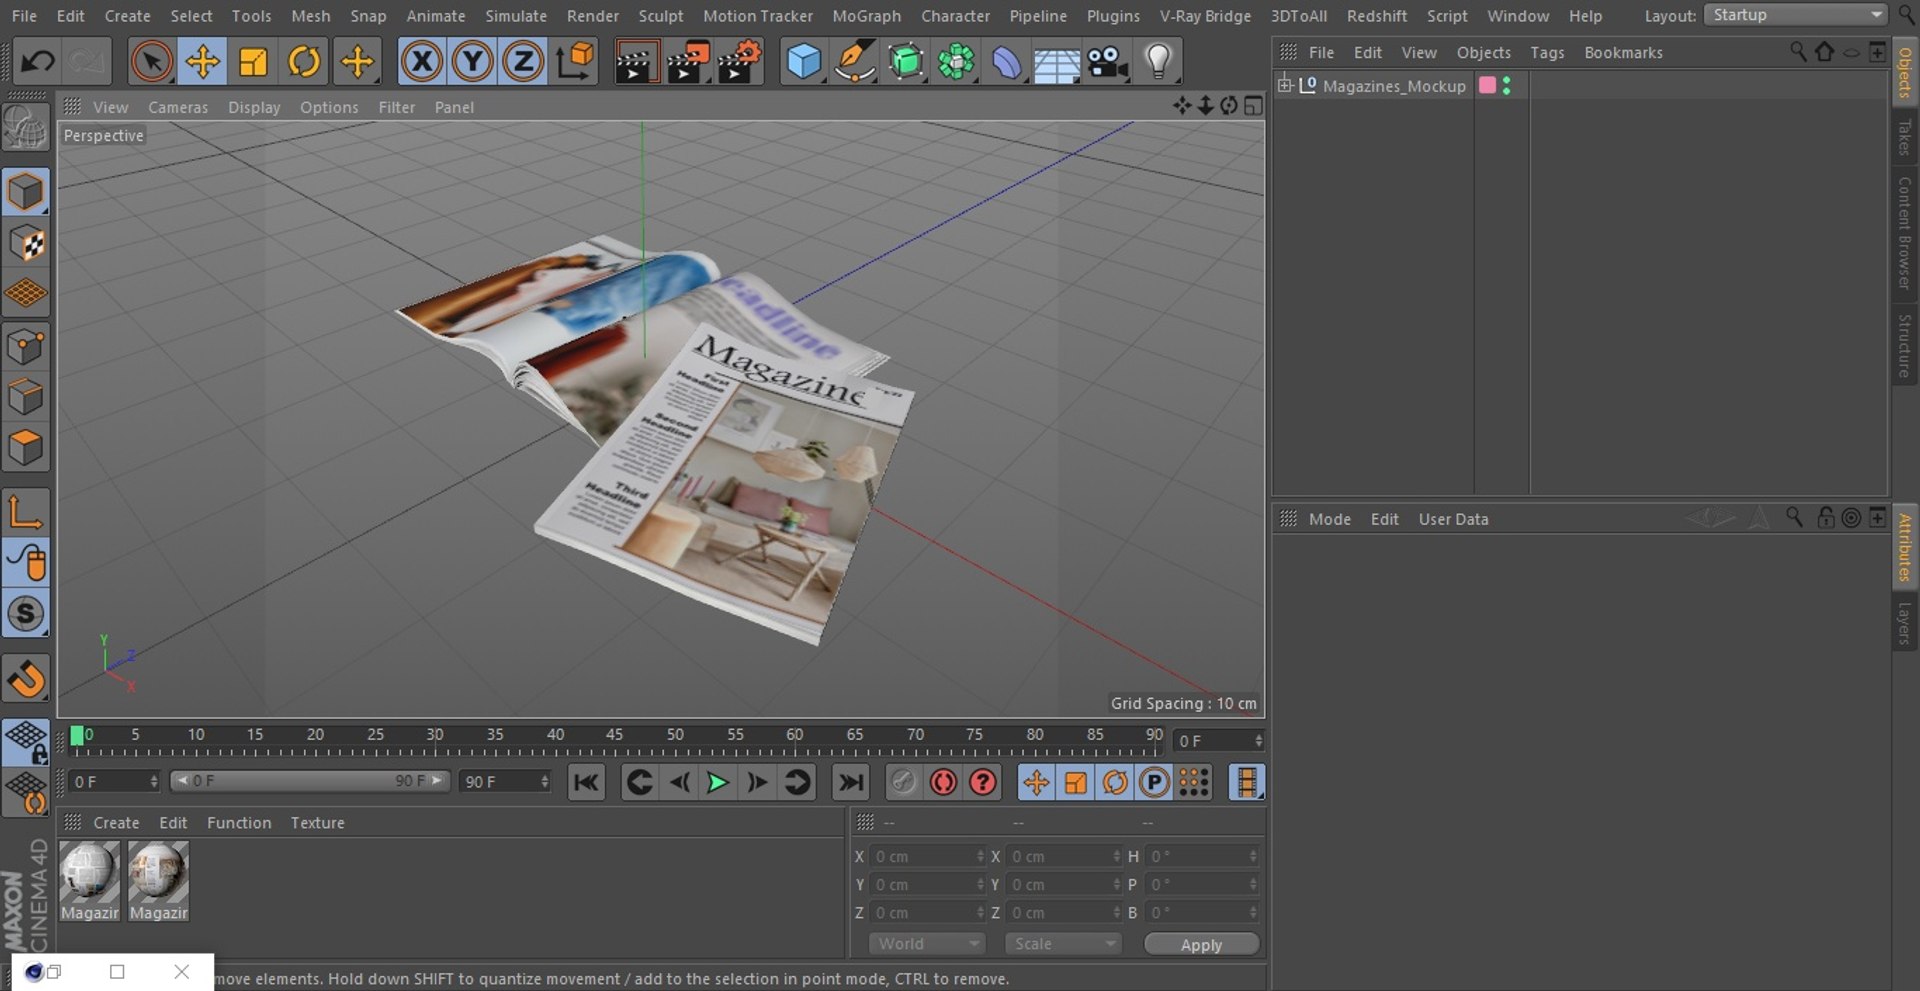Toggle X axis lock
This screenshot has width=1920, height=991.
[x=422, y=62]
